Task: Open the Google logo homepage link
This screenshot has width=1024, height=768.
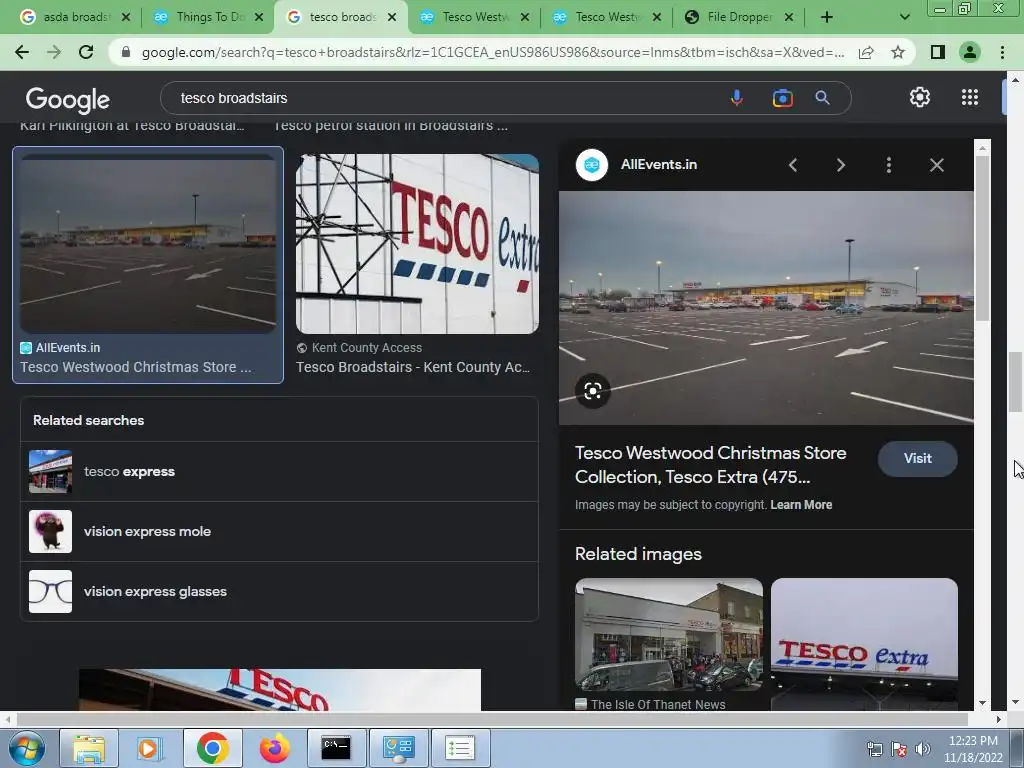Action: tap(68, 99)
